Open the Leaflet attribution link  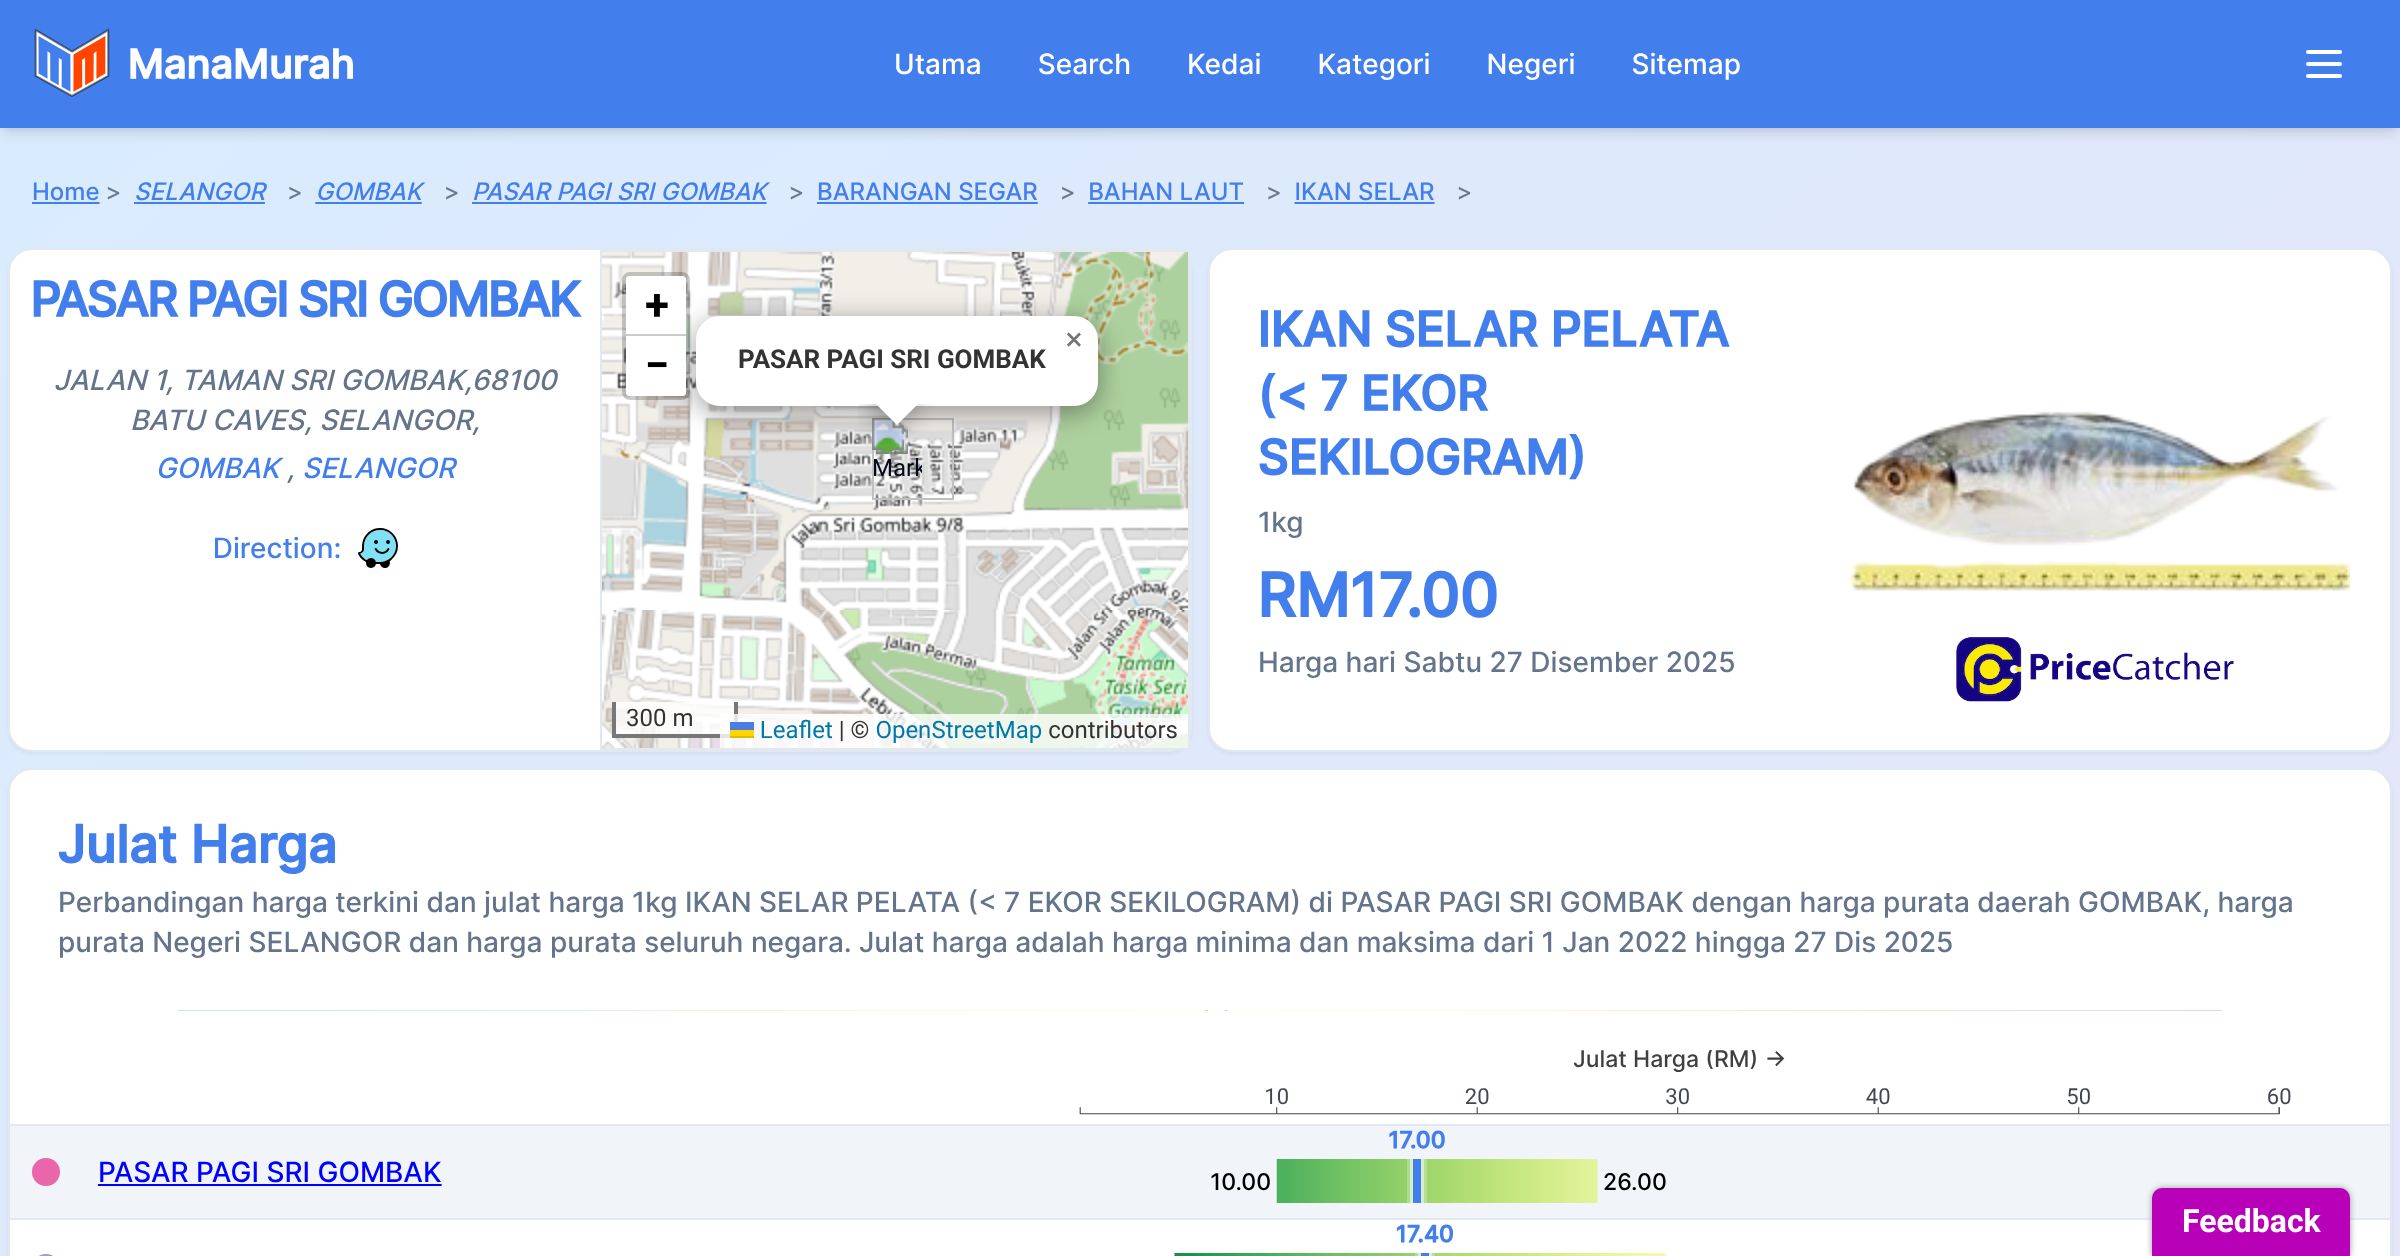coord(795,730)
